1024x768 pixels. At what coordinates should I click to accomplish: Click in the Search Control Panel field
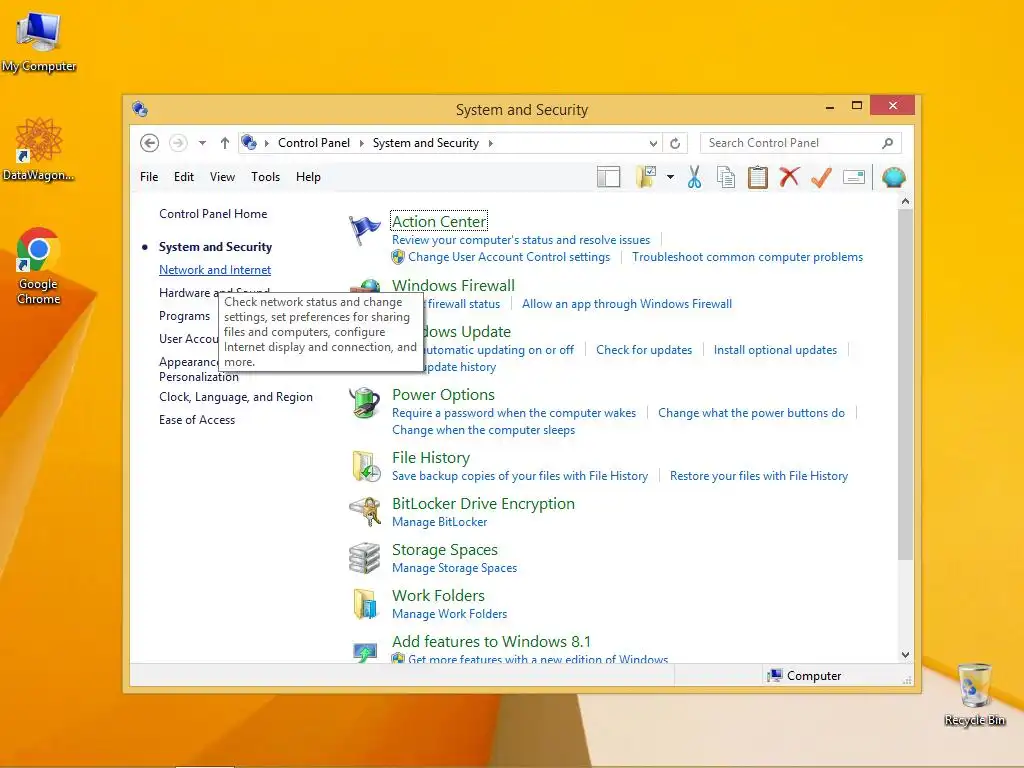[801, 143]
